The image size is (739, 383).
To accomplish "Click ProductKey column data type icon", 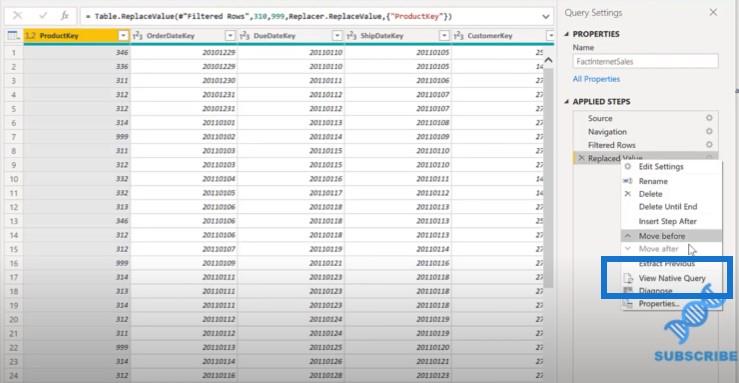I will click(x=31, y=36).
